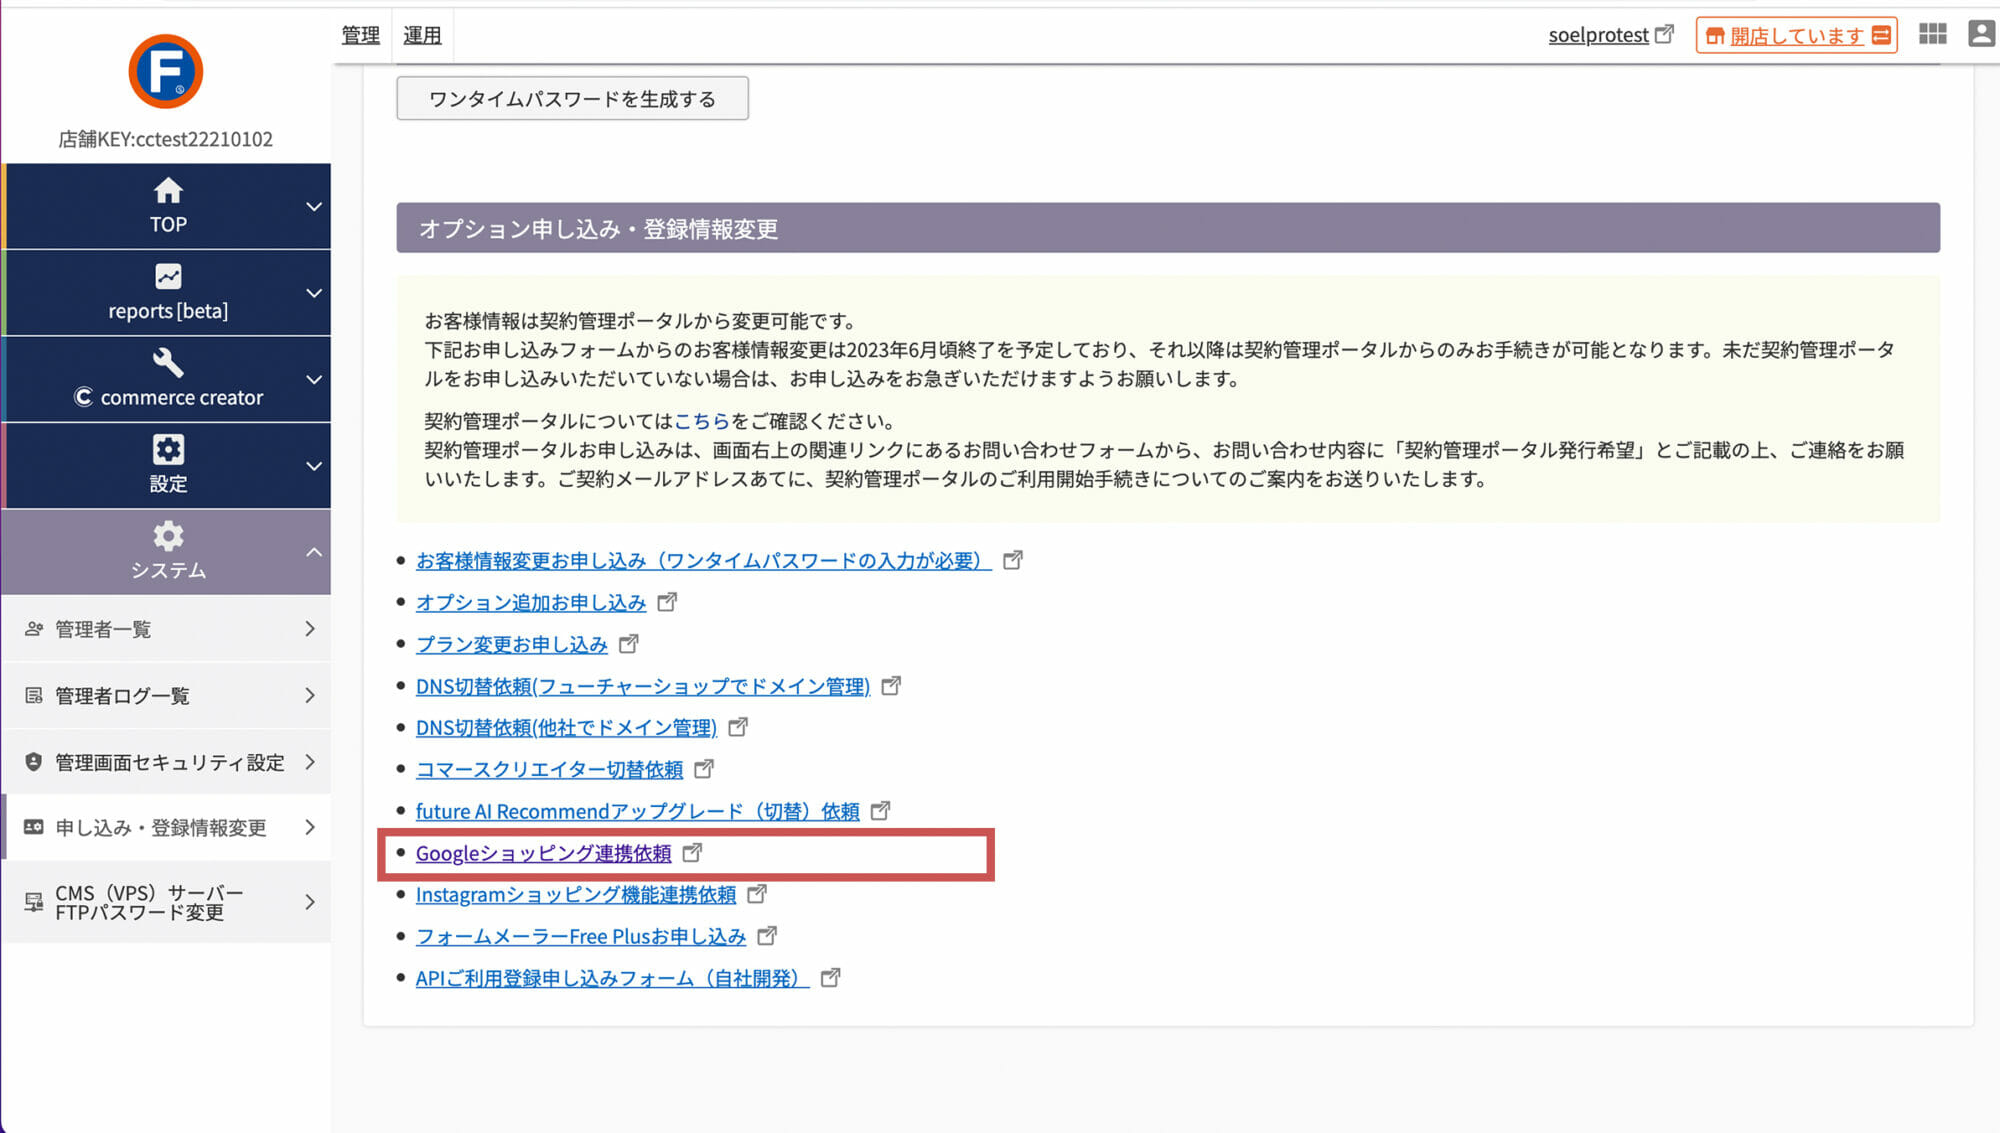
Task: Toggle the 開店しています store status button
Action: pos(1796,36)
